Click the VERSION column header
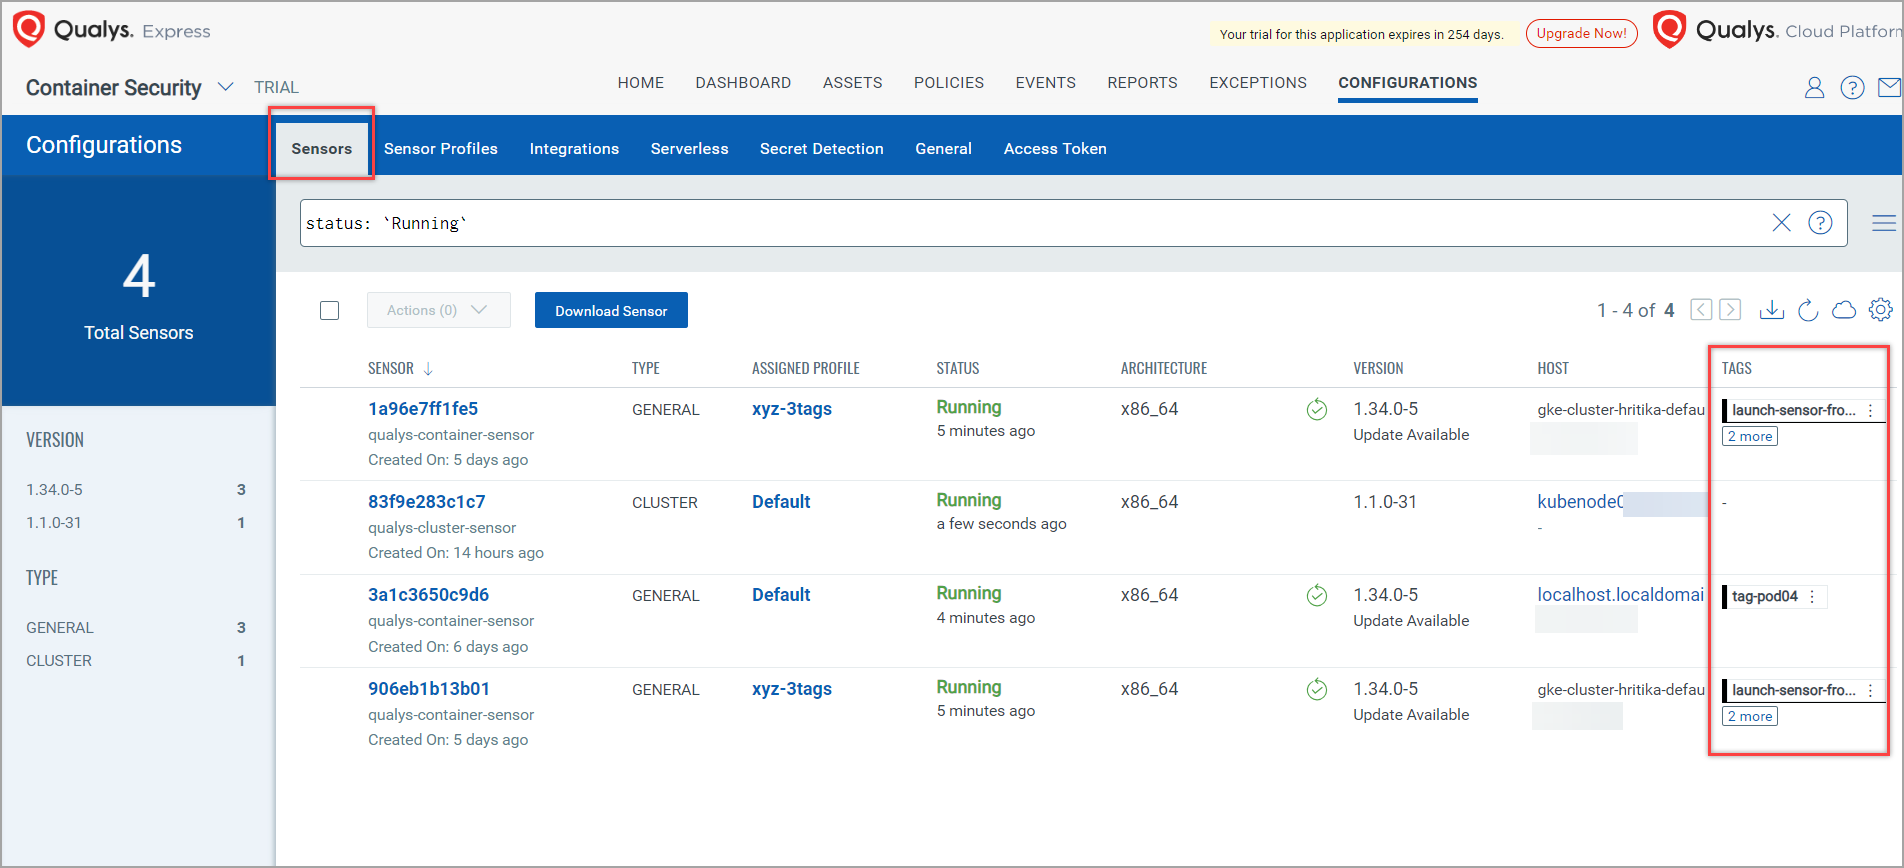The width and height of the screenshot is (1904, 868). point(1378,369)
